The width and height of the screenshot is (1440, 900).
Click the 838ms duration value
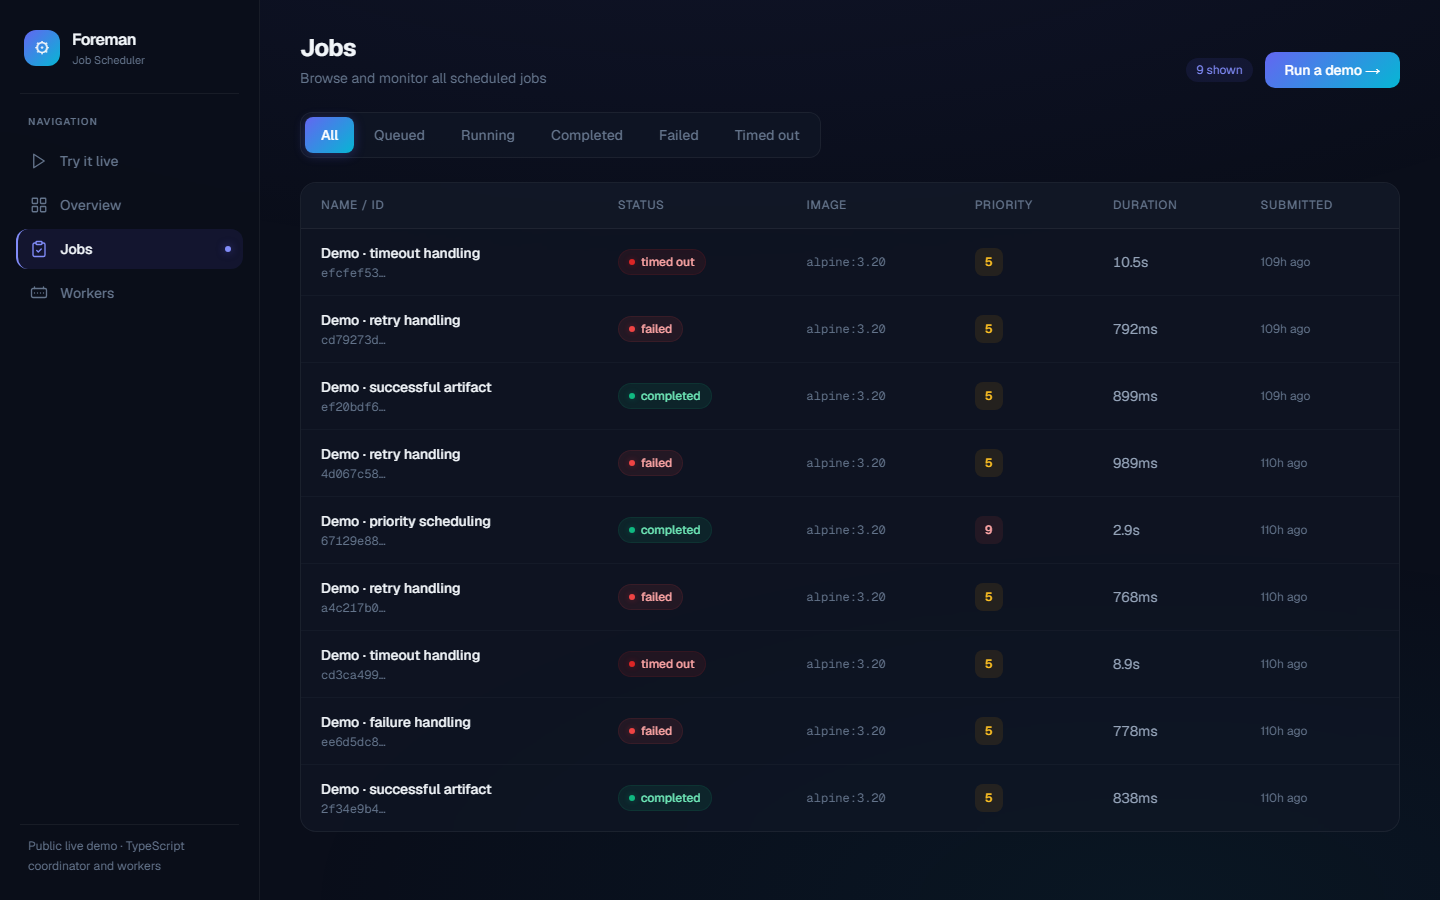(1135, 798)
